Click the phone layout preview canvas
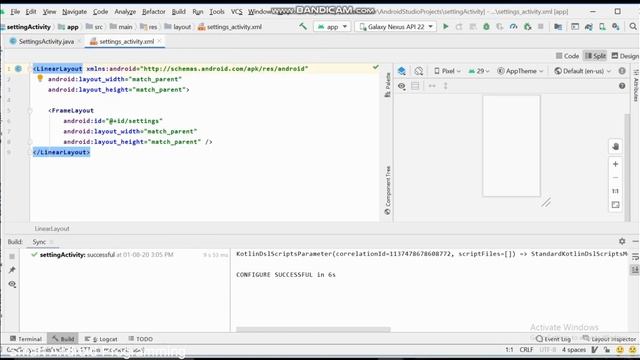The image size is (640, 360). coord(511,146)
